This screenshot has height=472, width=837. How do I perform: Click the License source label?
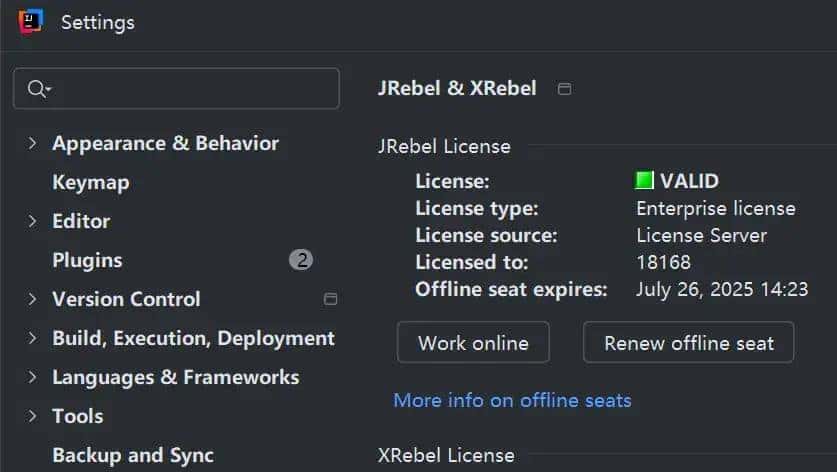[x=486, y=235]
